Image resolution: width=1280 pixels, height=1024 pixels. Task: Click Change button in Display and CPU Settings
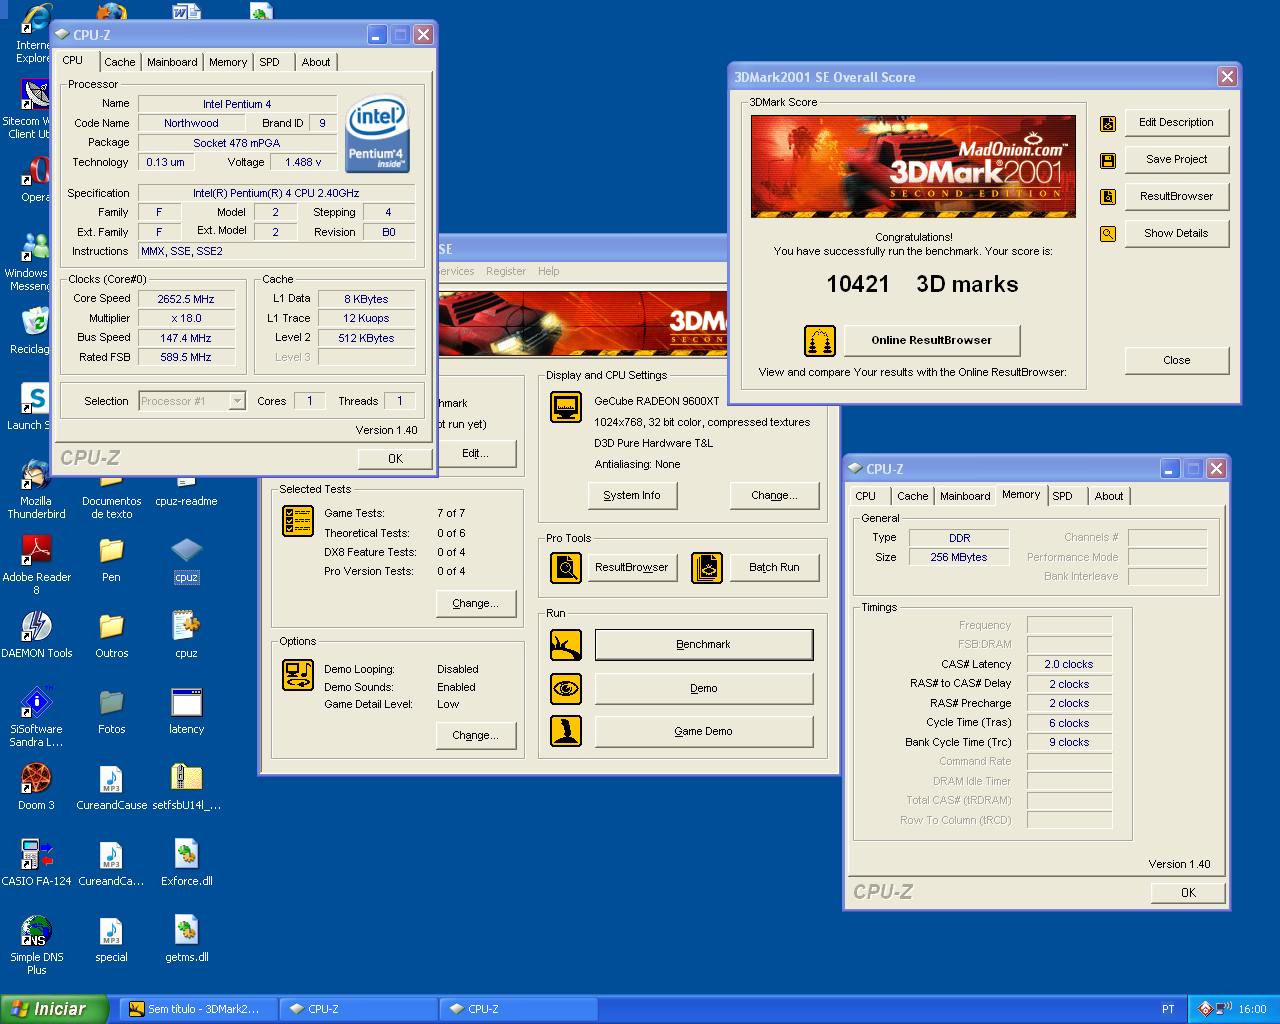tap(775, 495)
